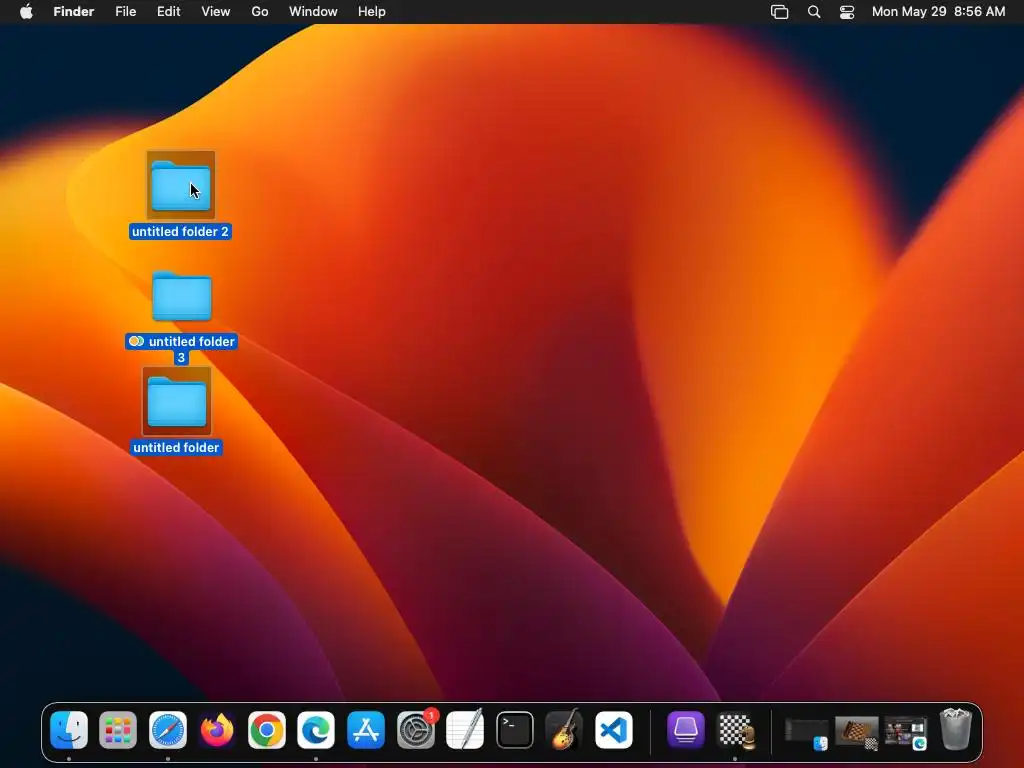Open the Go menu
1024x768 pixels.
point(260,12)
